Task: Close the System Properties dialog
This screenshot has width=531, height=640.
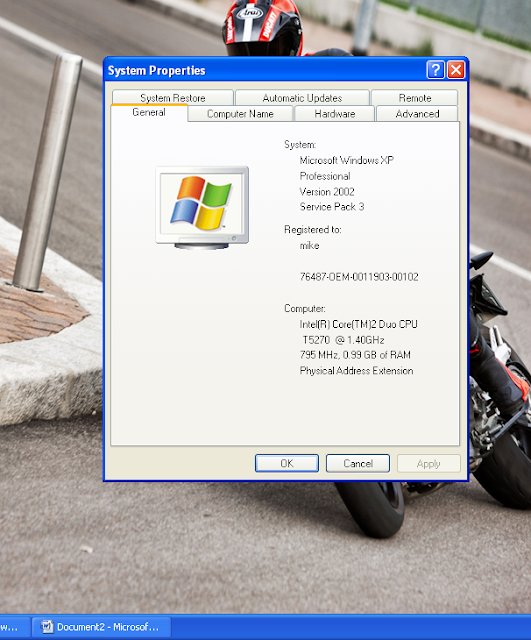Action: 456,70
